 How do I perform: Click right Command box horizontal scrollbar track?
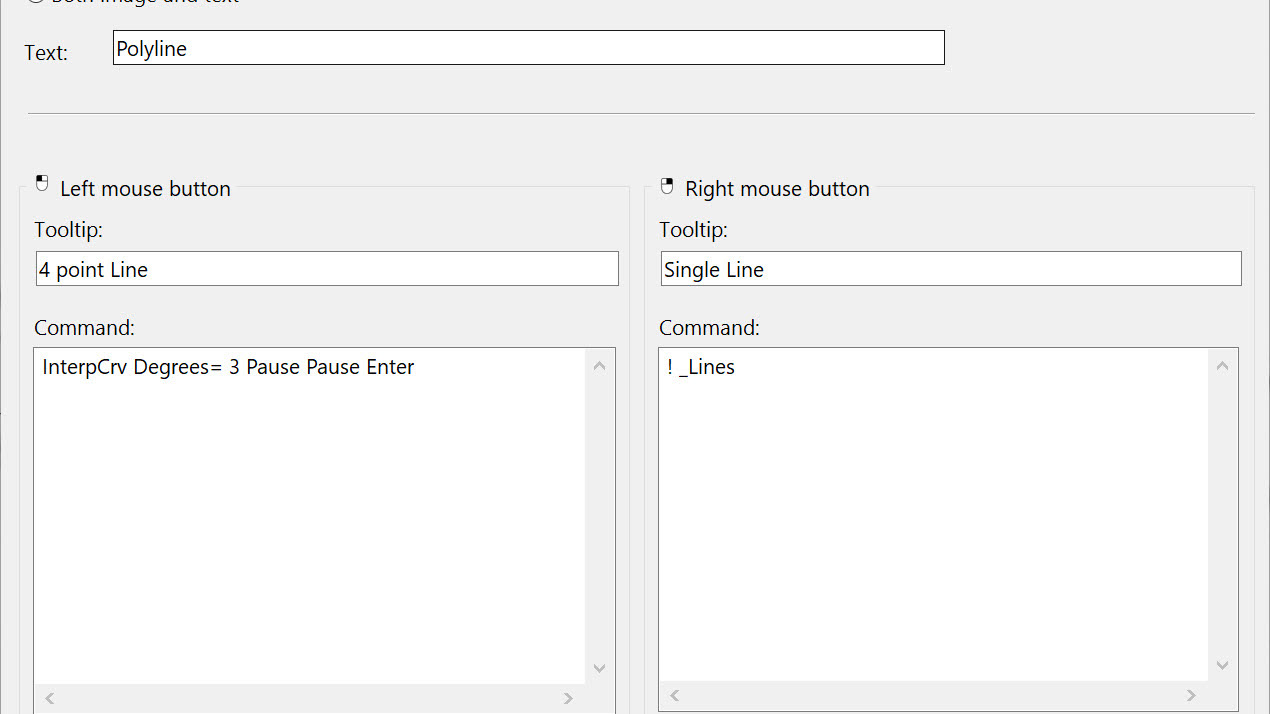tap(933, 695)
